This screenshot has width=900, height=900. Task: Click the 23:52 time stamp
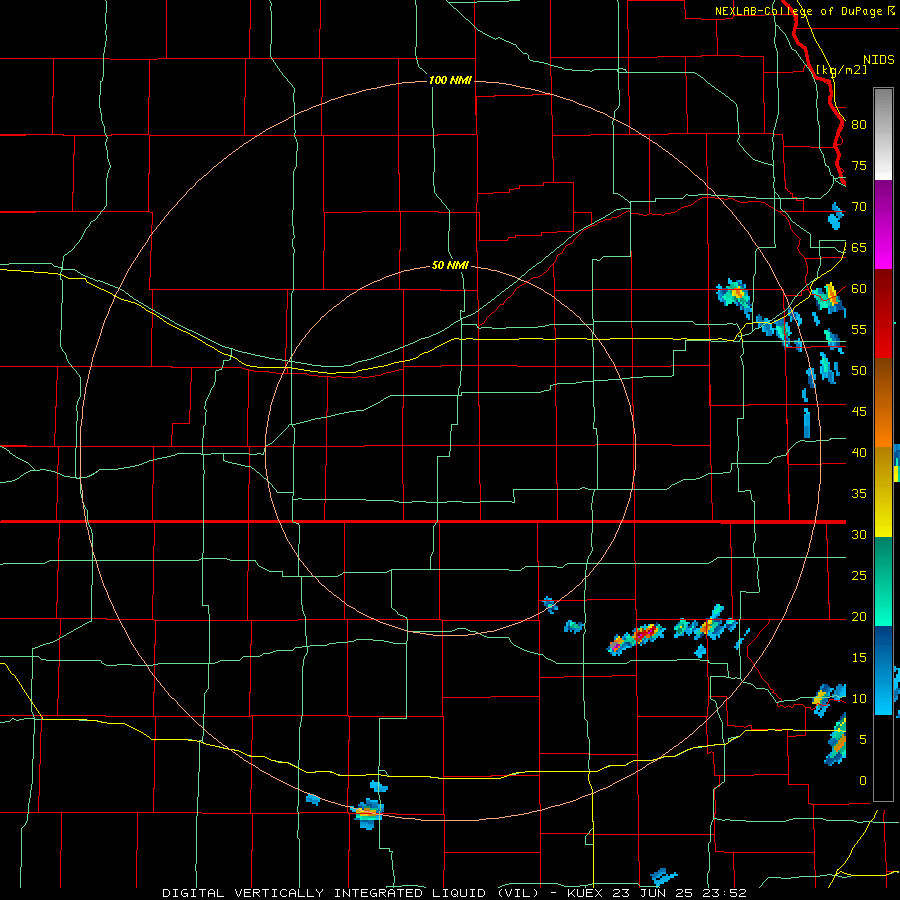(724, 893)
